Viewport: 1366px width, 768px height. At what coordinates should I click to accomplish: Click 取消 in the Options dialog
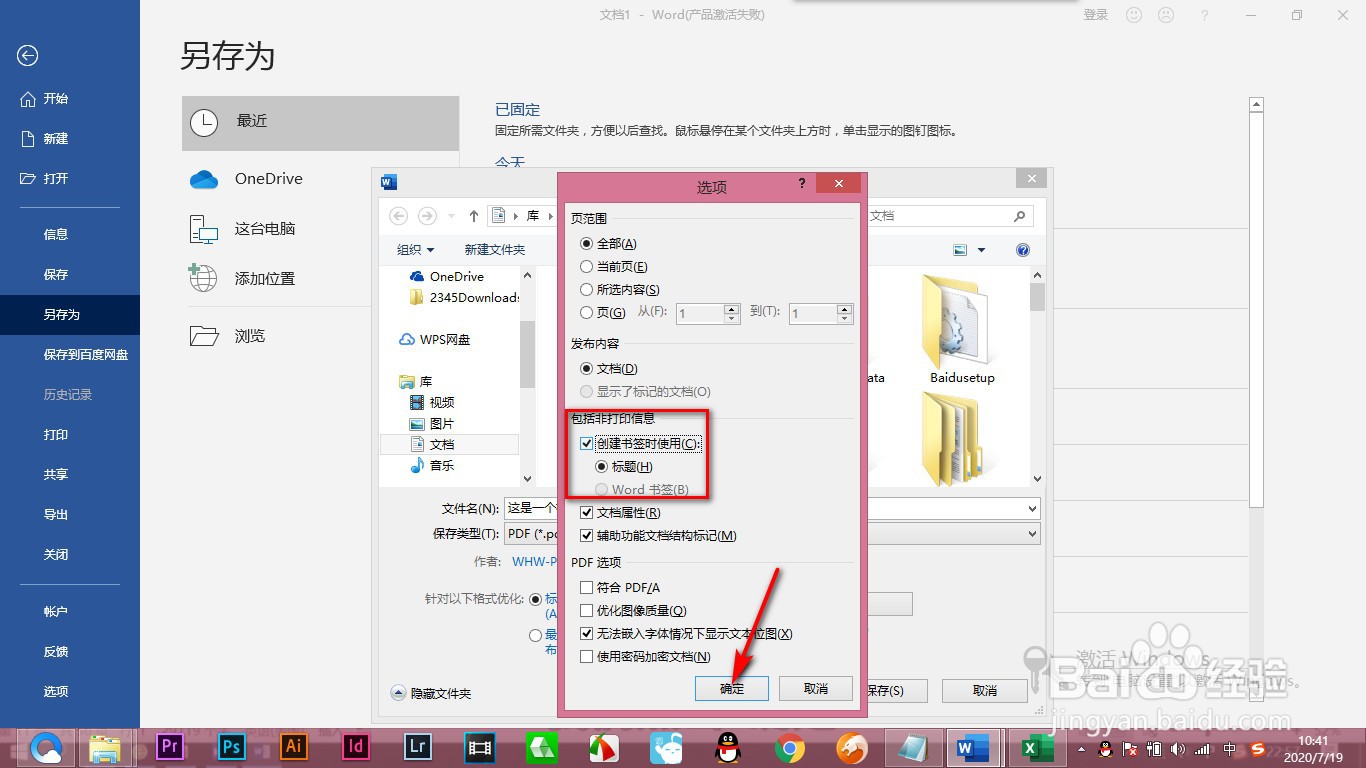click(x=816, y=688)
